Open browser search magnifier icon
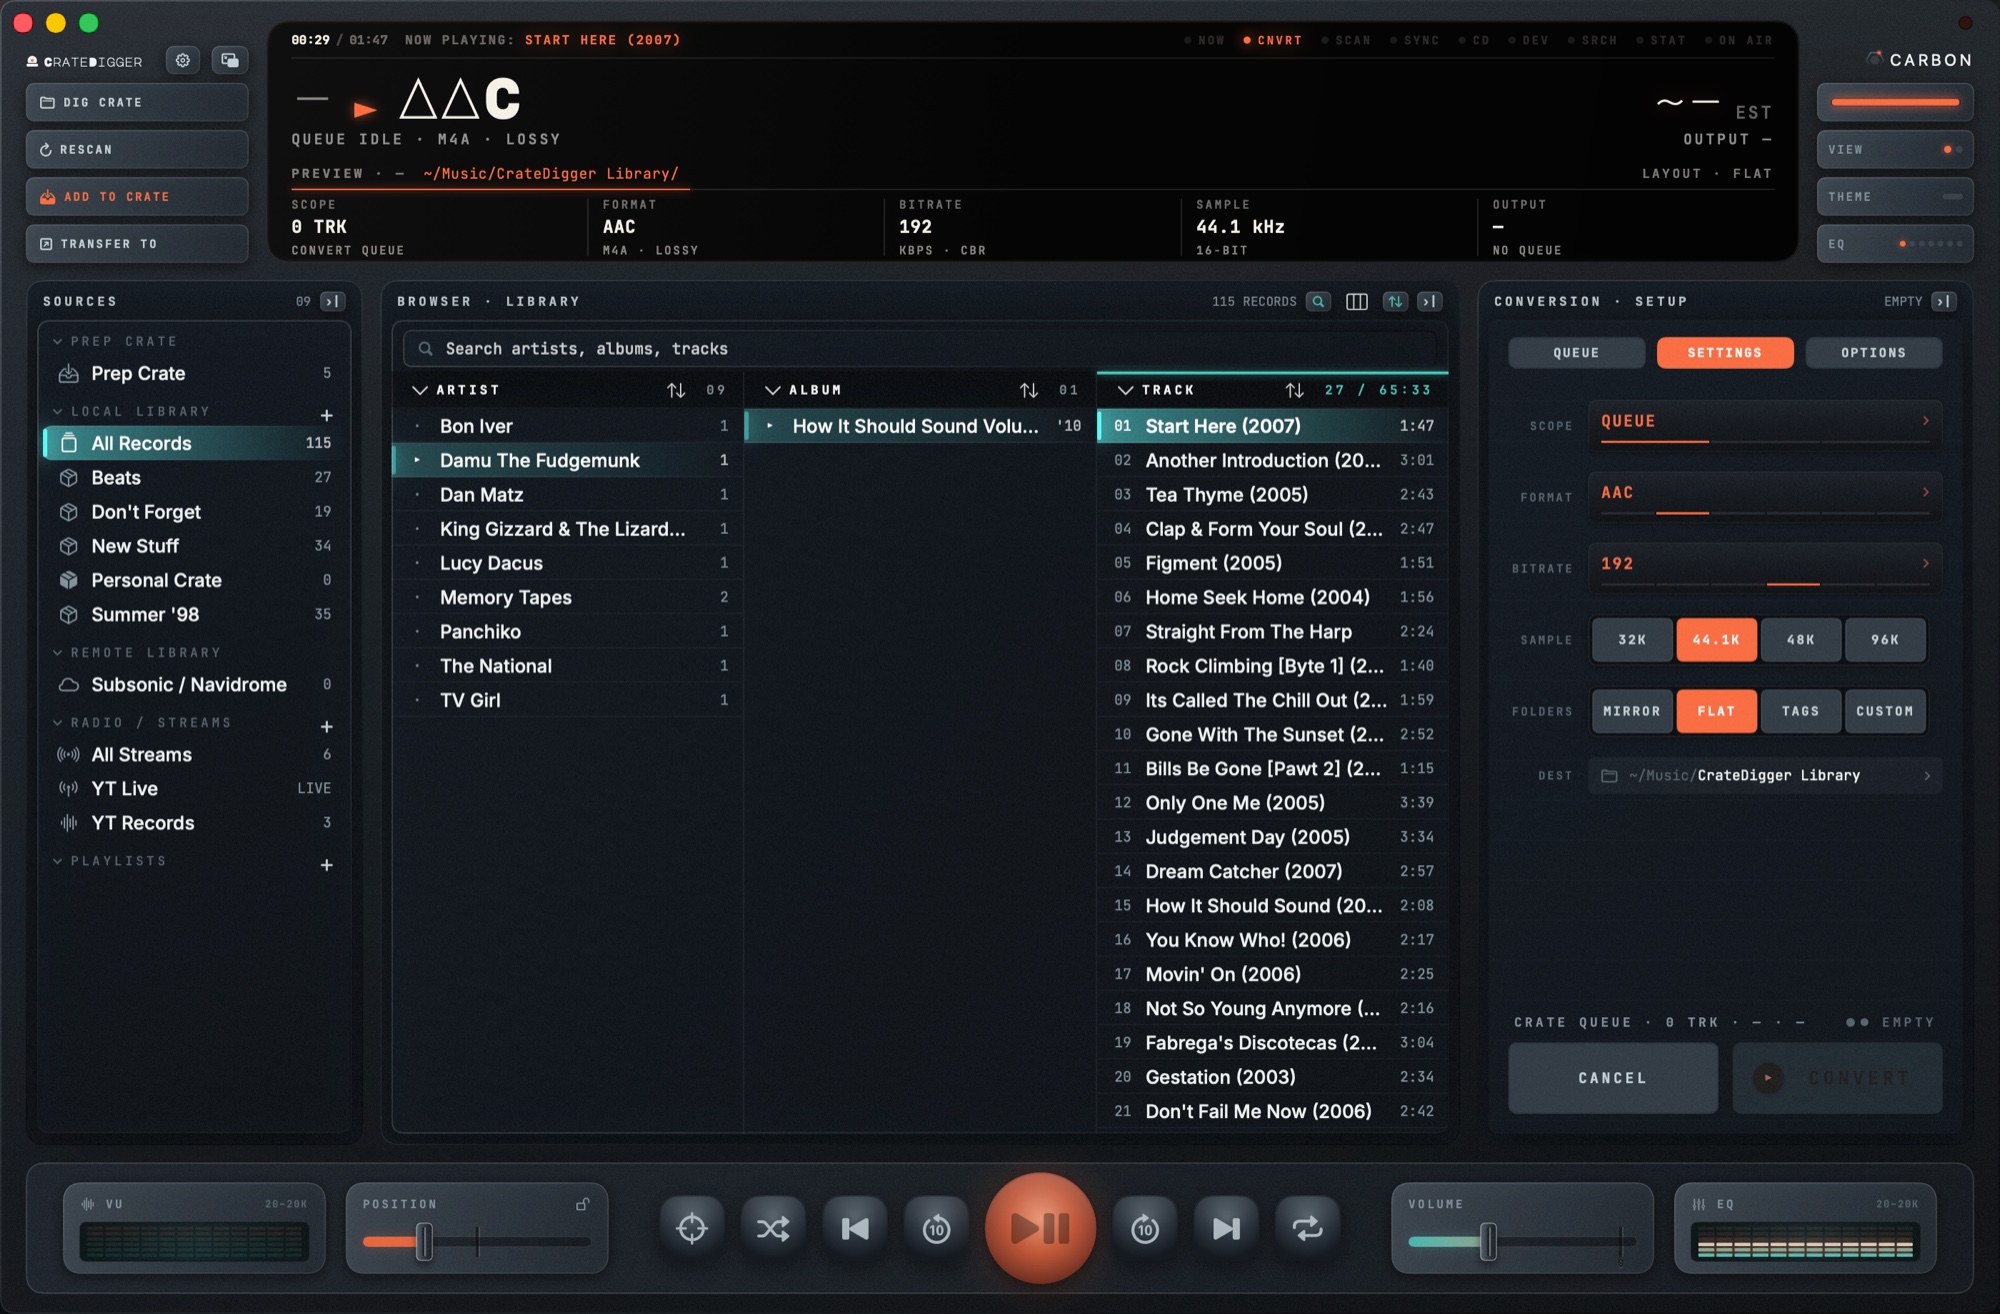The height and width of the screenshot is (1314, 2000). click(x=1319, y=301)
